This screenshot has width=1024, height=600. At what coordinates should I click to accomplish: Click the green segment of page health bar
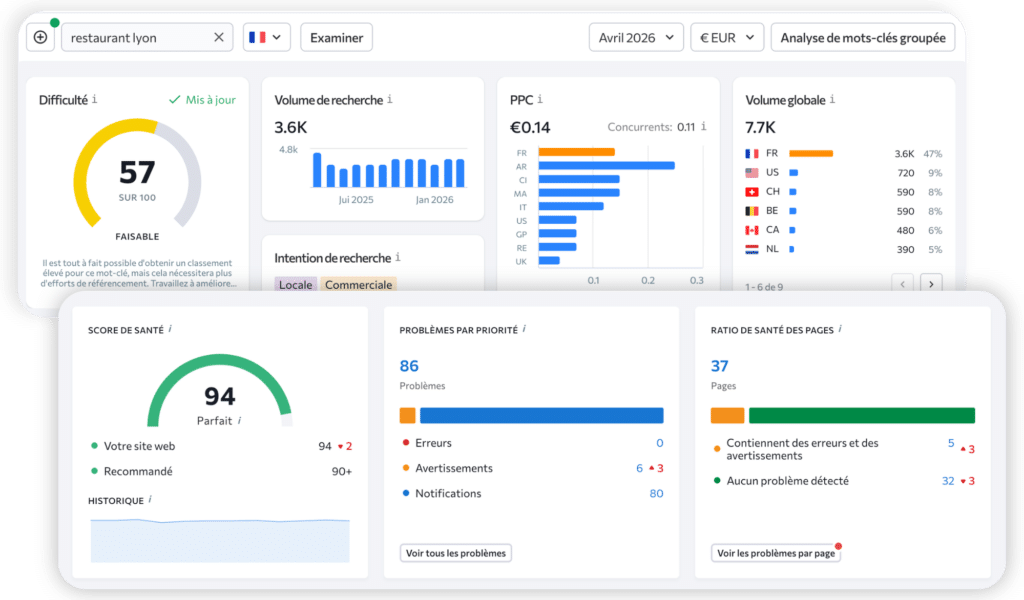[x=861, y=415]
